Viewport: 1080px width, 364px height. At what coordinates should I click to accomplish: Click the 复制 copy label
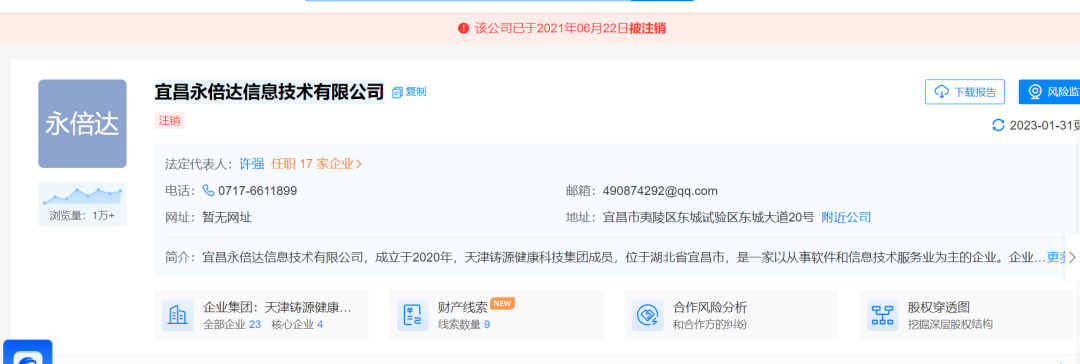click(x=416, y=92)
